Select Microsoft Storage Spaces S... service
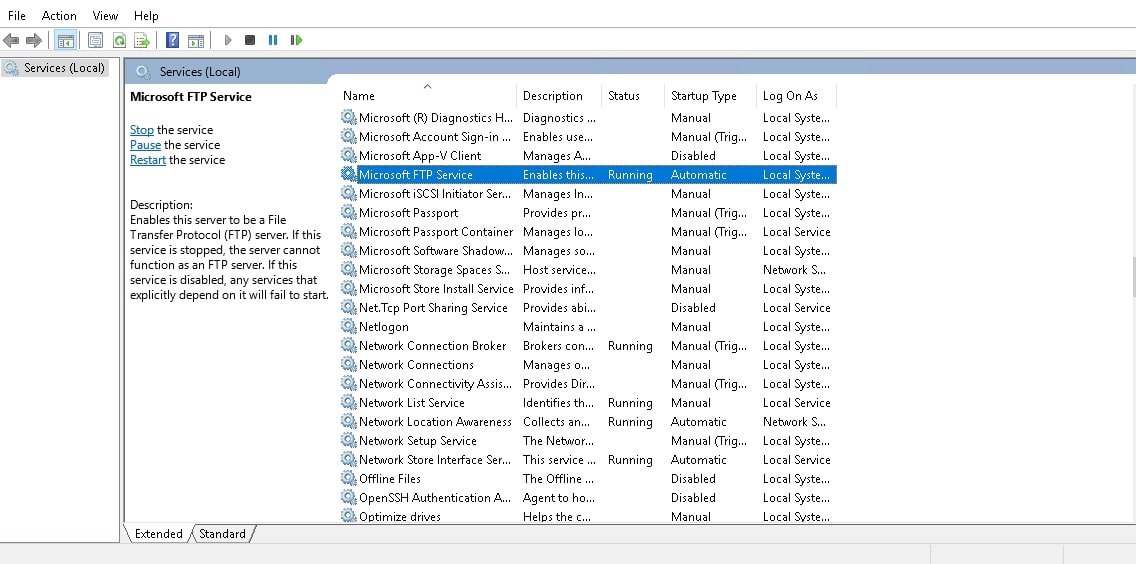1136x564 pixels. [x=588, y=270]
